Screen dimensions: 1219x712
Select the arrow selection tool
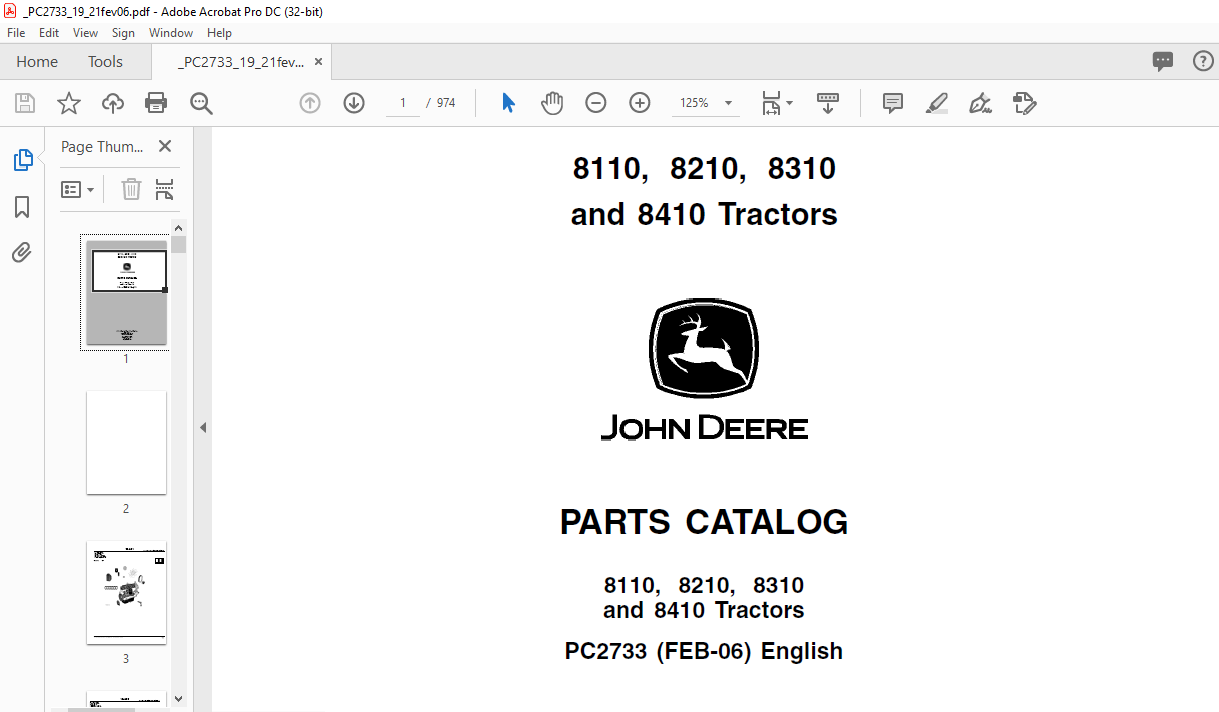point(508,103)
